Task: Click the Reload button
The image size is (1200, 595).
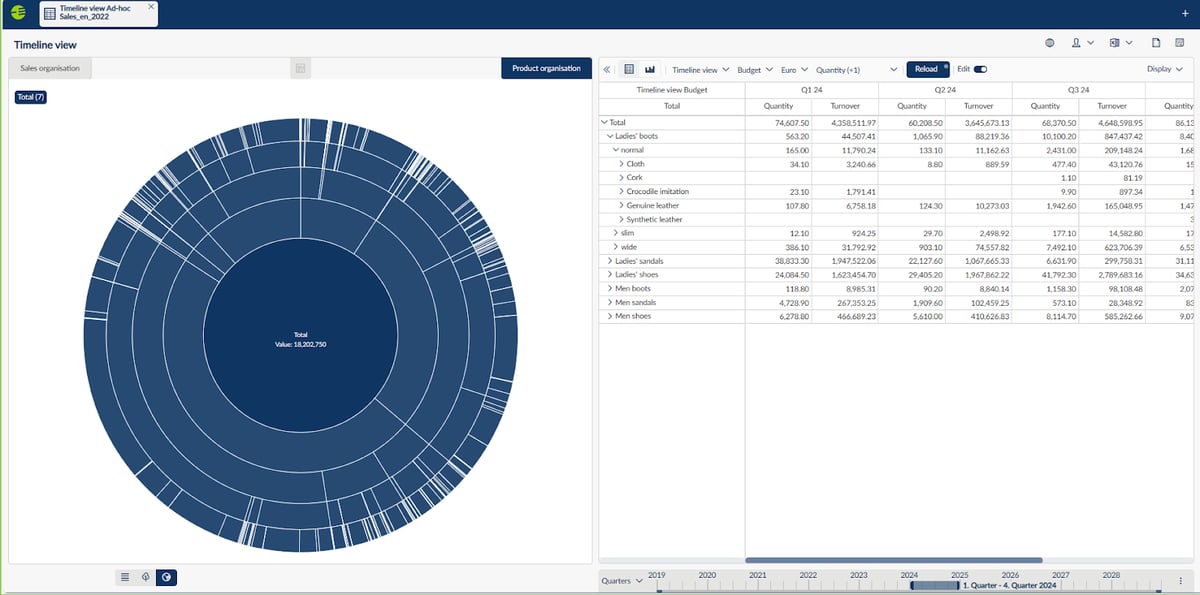Action: pyautogui.click(x=926, y=69)
